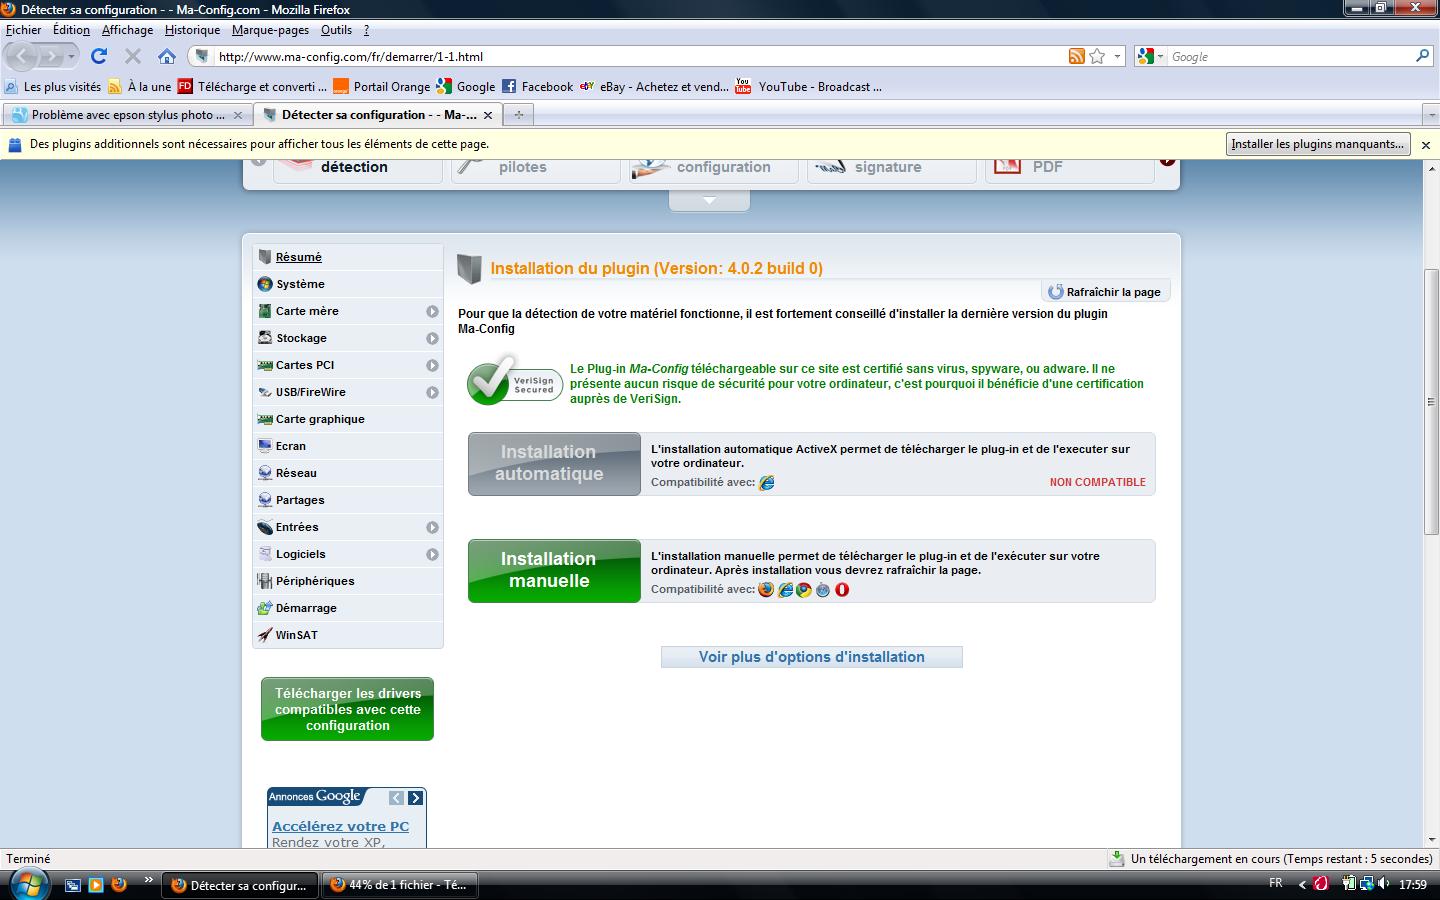
Task: Click the Firefox back navigation arrow
Action: coord(23,56)
